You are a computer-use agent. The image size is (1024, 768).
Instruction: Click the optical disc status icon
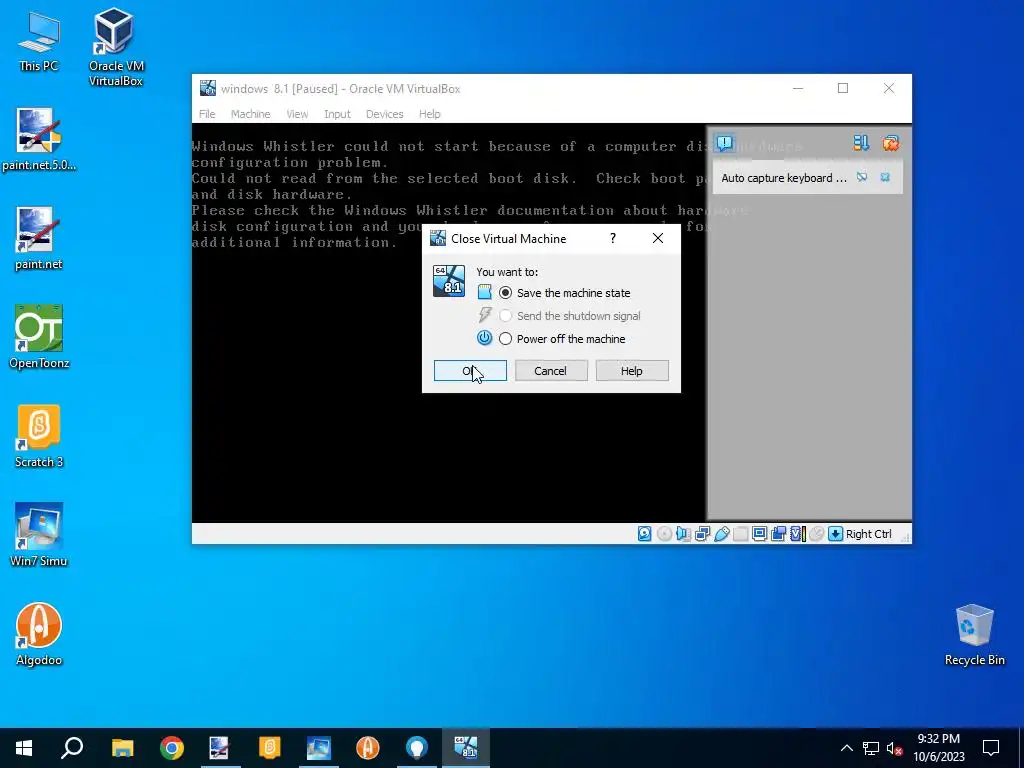[664, 534]
